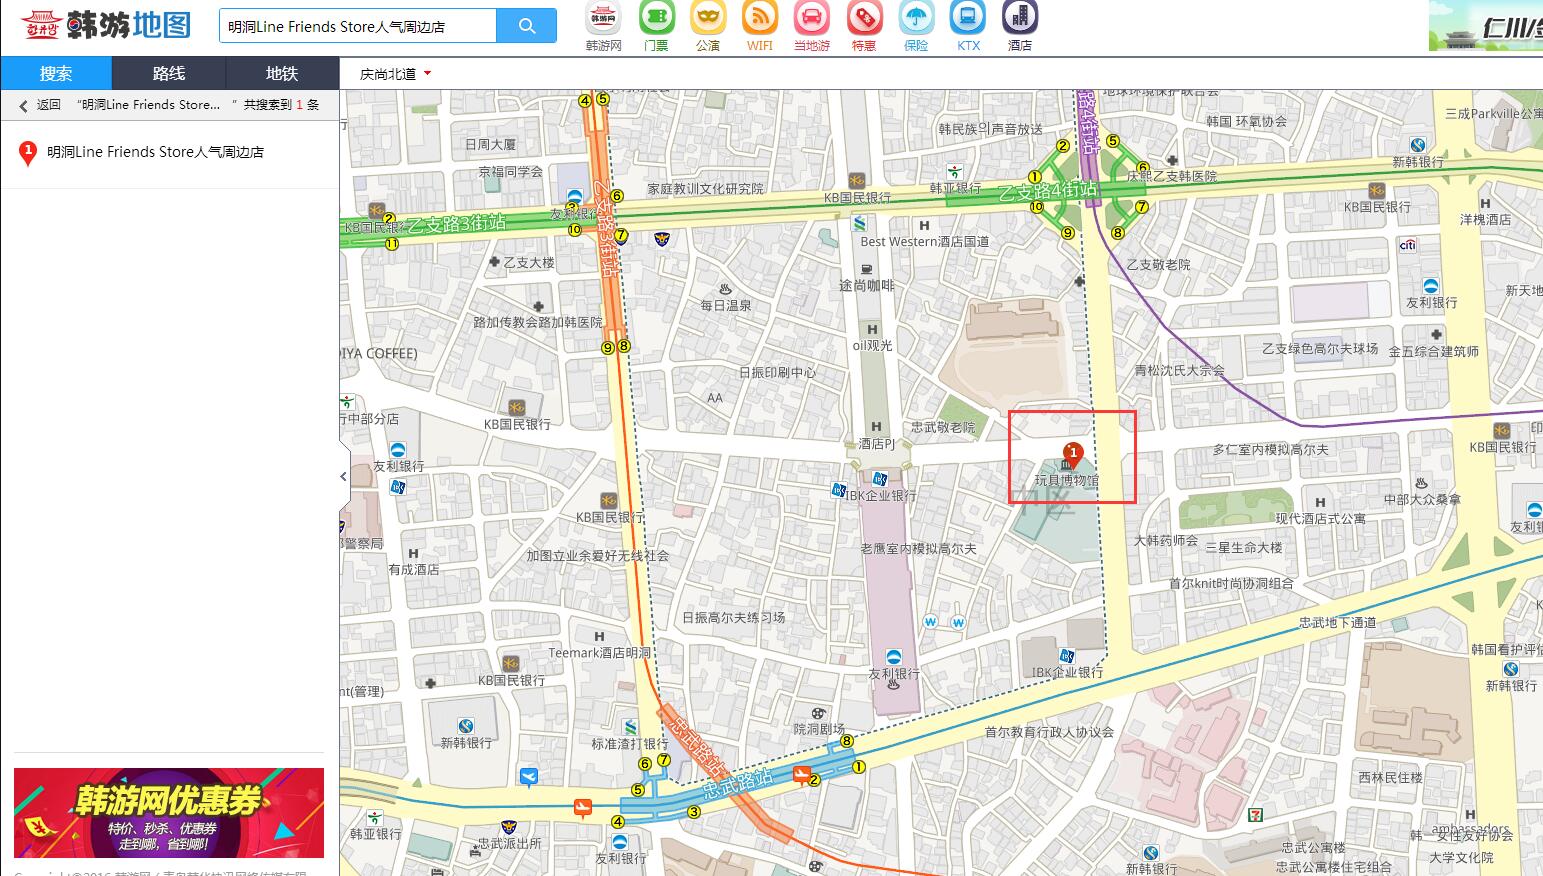This screenshot has width=1543, height=876.
Task: Switch to the 路线 tab
Action: click(x=169, y=73)
